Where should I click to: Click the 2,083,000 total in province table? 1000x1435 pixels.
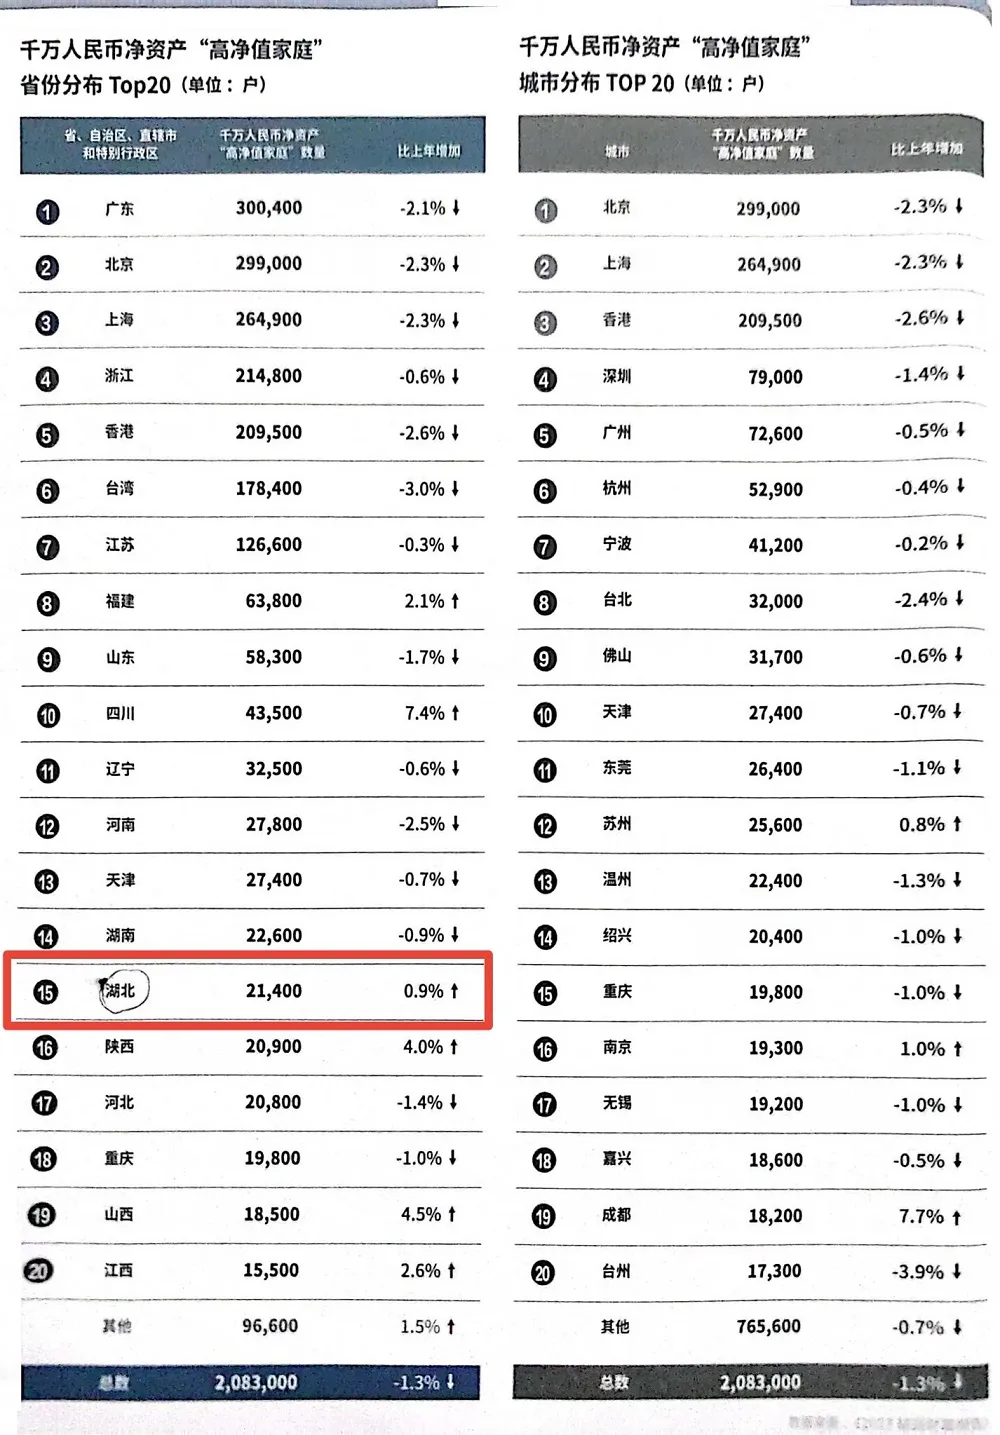coord(256,1383)
